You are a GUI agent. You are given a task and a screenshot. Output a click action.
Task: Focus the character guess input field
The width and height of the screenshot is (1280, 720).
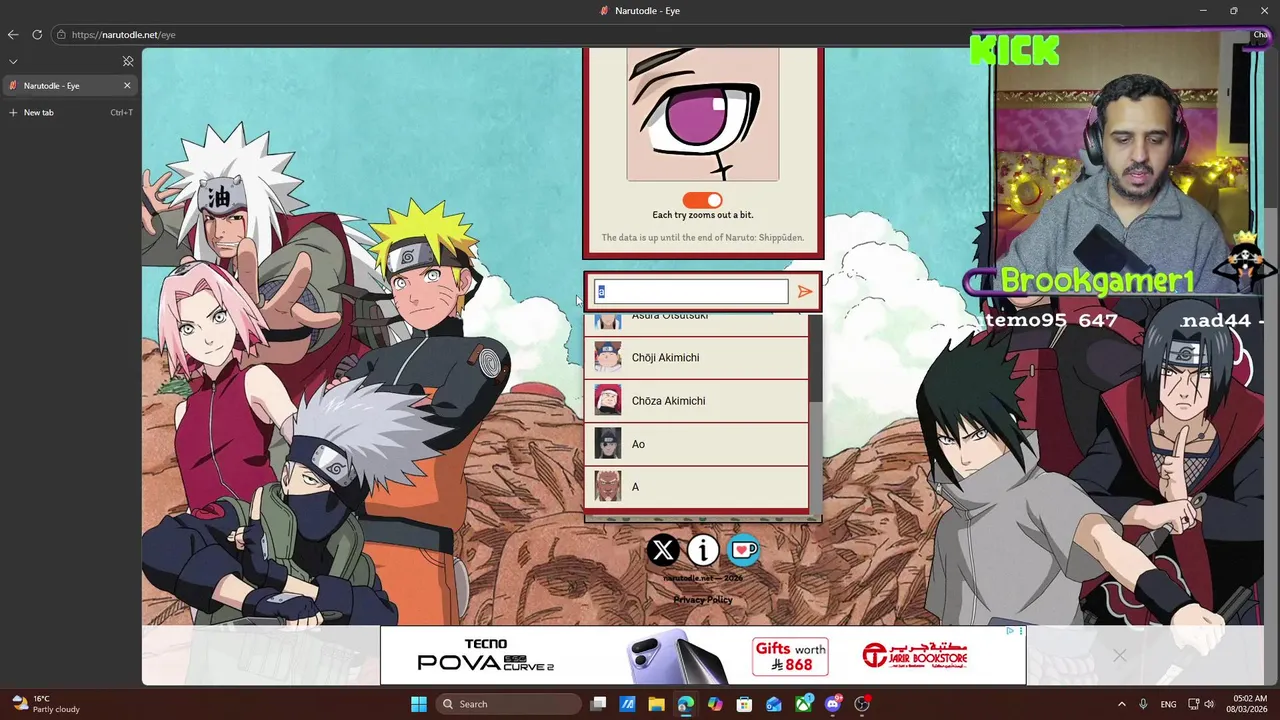point(691,291)
